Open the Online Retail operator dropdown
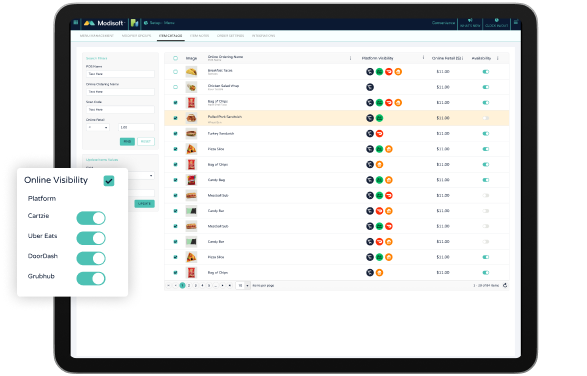Screen dimensions: 587x376 click(98, 127)
